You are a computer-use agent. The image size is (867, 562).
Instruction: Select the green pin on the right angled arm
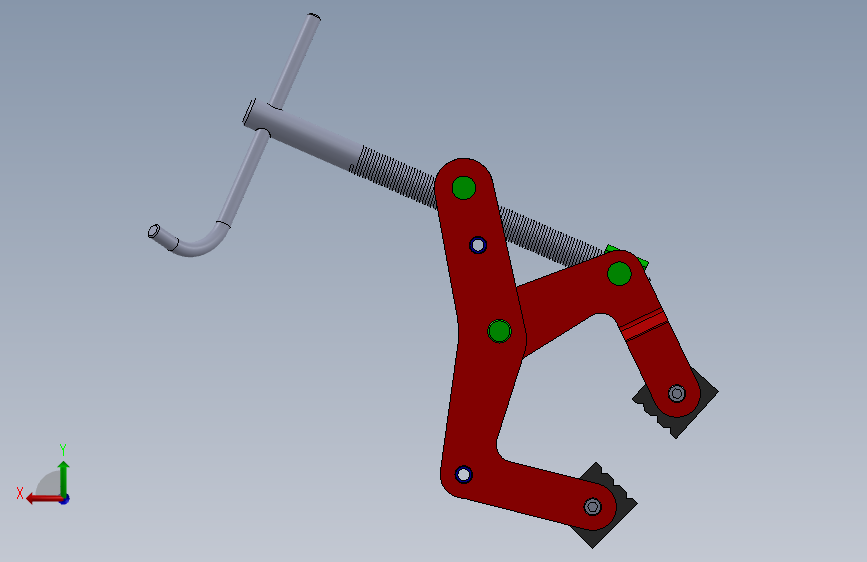pos(619,274)
